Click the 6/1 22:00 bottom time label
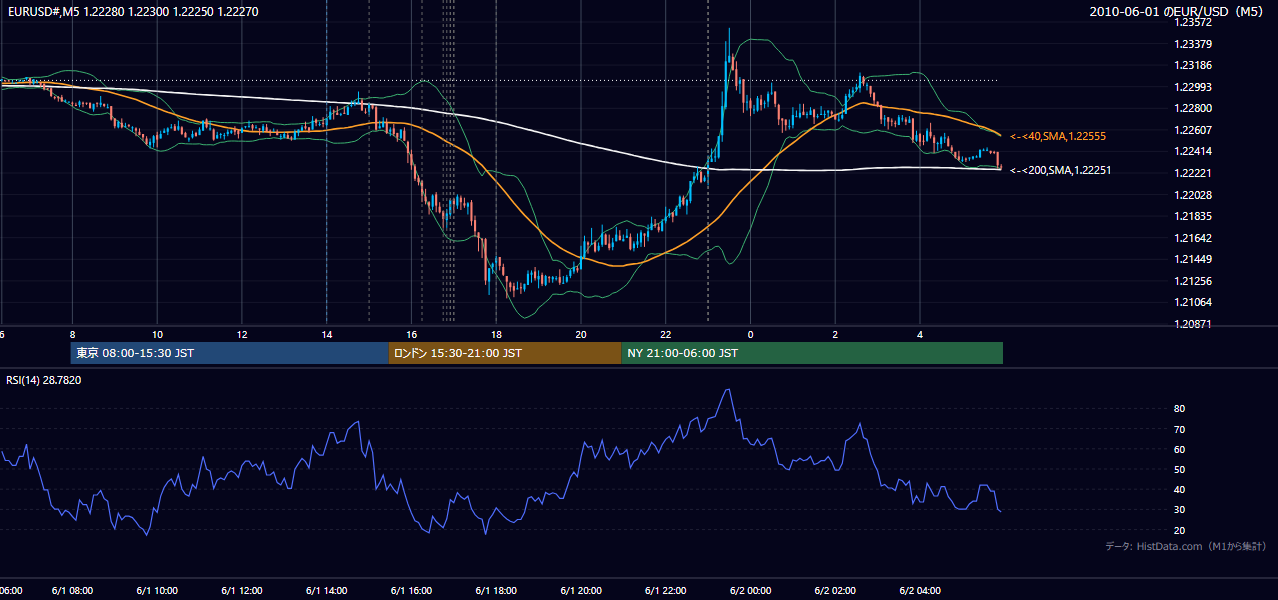 click(666, 591)
